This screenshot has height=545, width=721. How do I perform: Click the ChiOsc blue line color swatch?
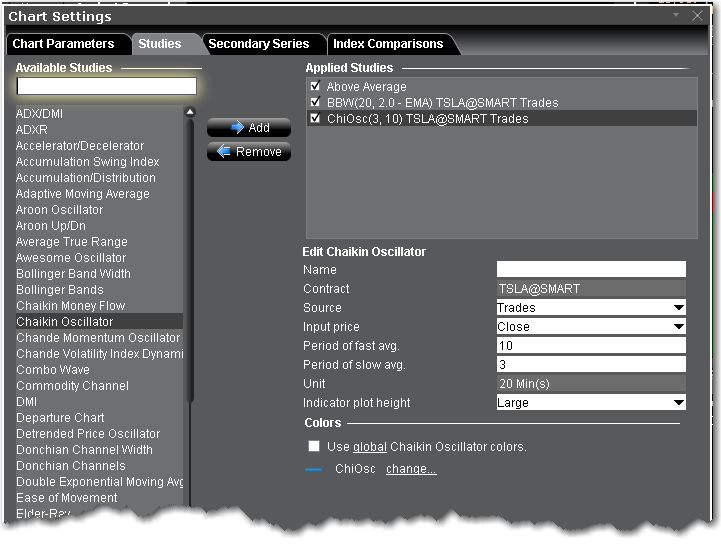click(314, 469)
